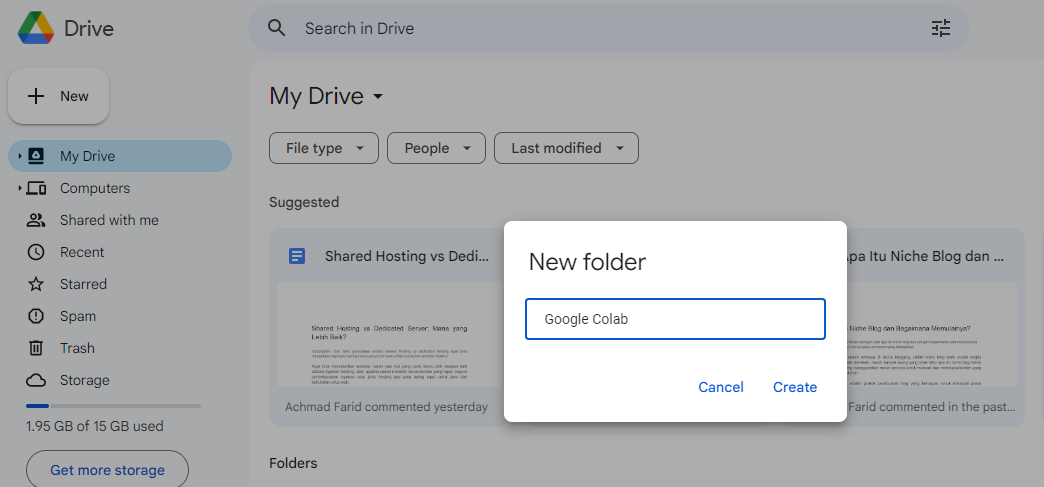The height and width of the screenshot is (487, 1044).
Task: Open Niche Blog document preview thumbnail
Action: [x=931, y=334]
